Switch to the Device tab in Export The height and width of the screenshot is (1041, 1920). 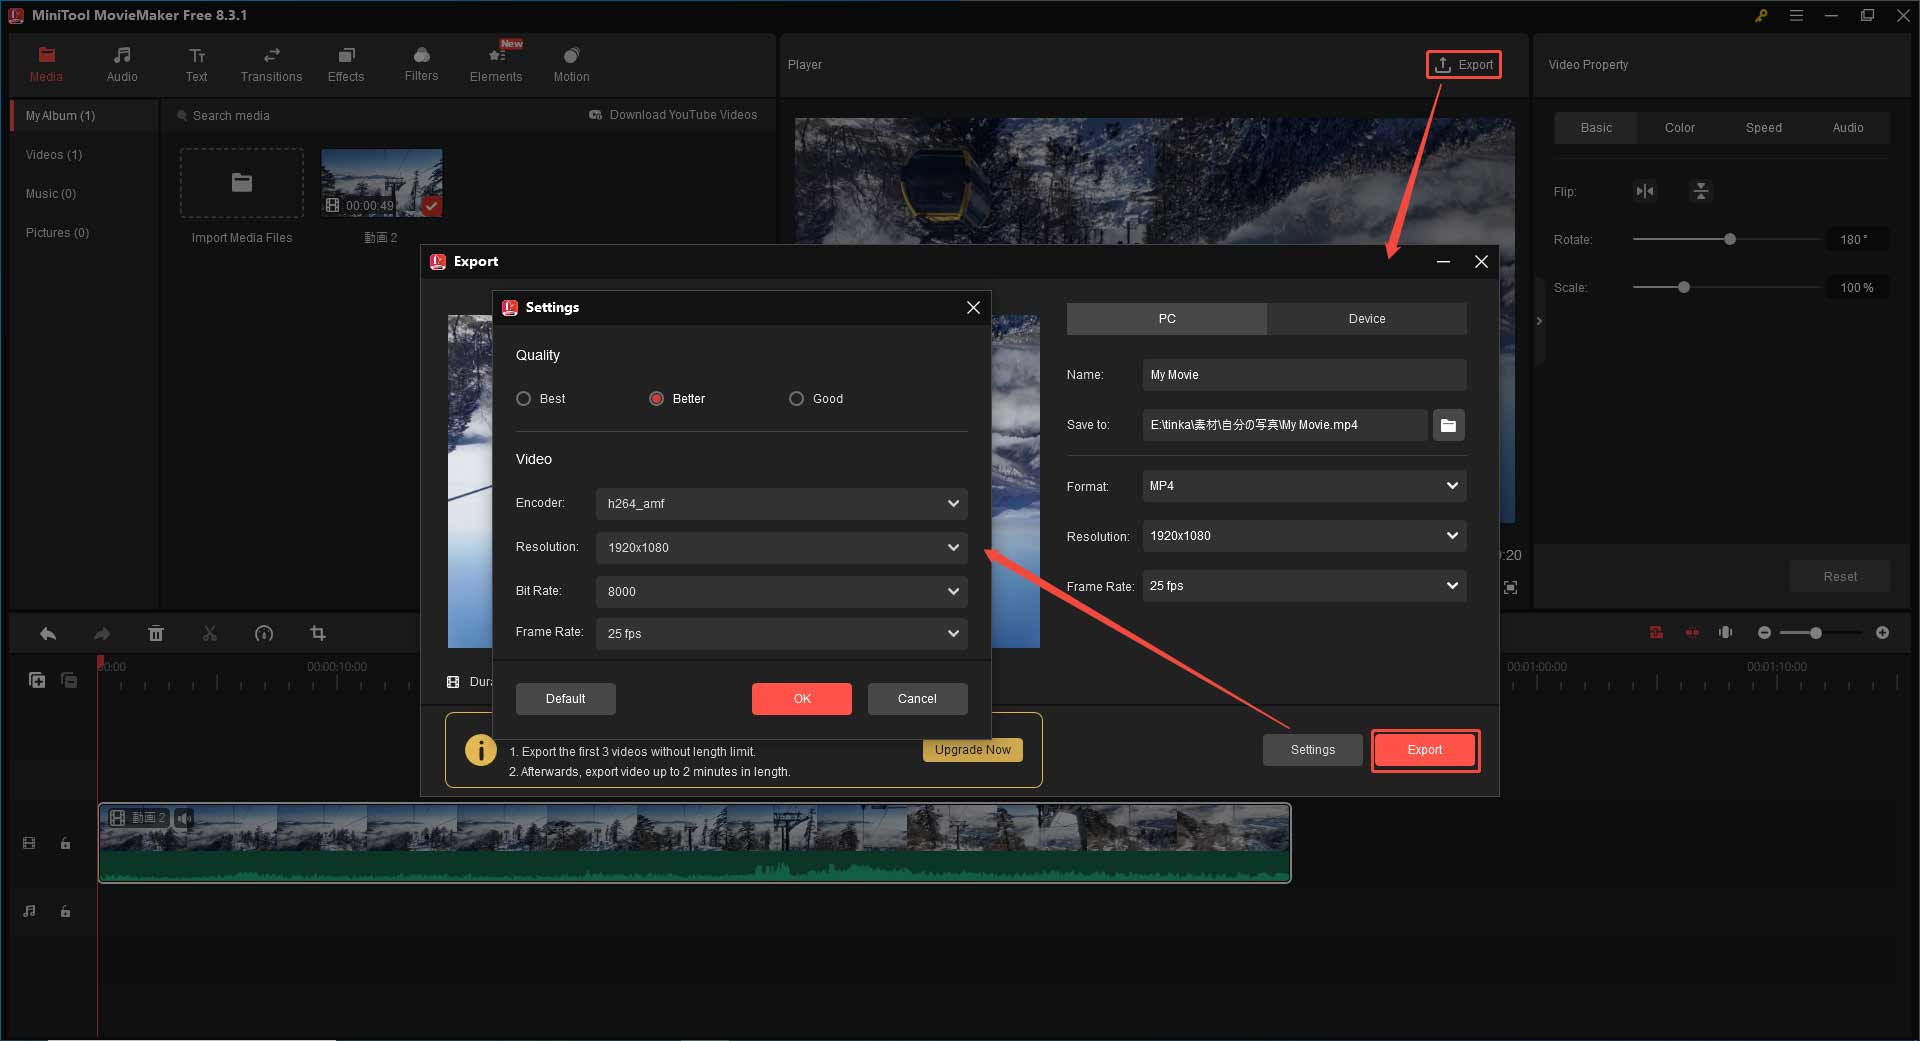1366,318
